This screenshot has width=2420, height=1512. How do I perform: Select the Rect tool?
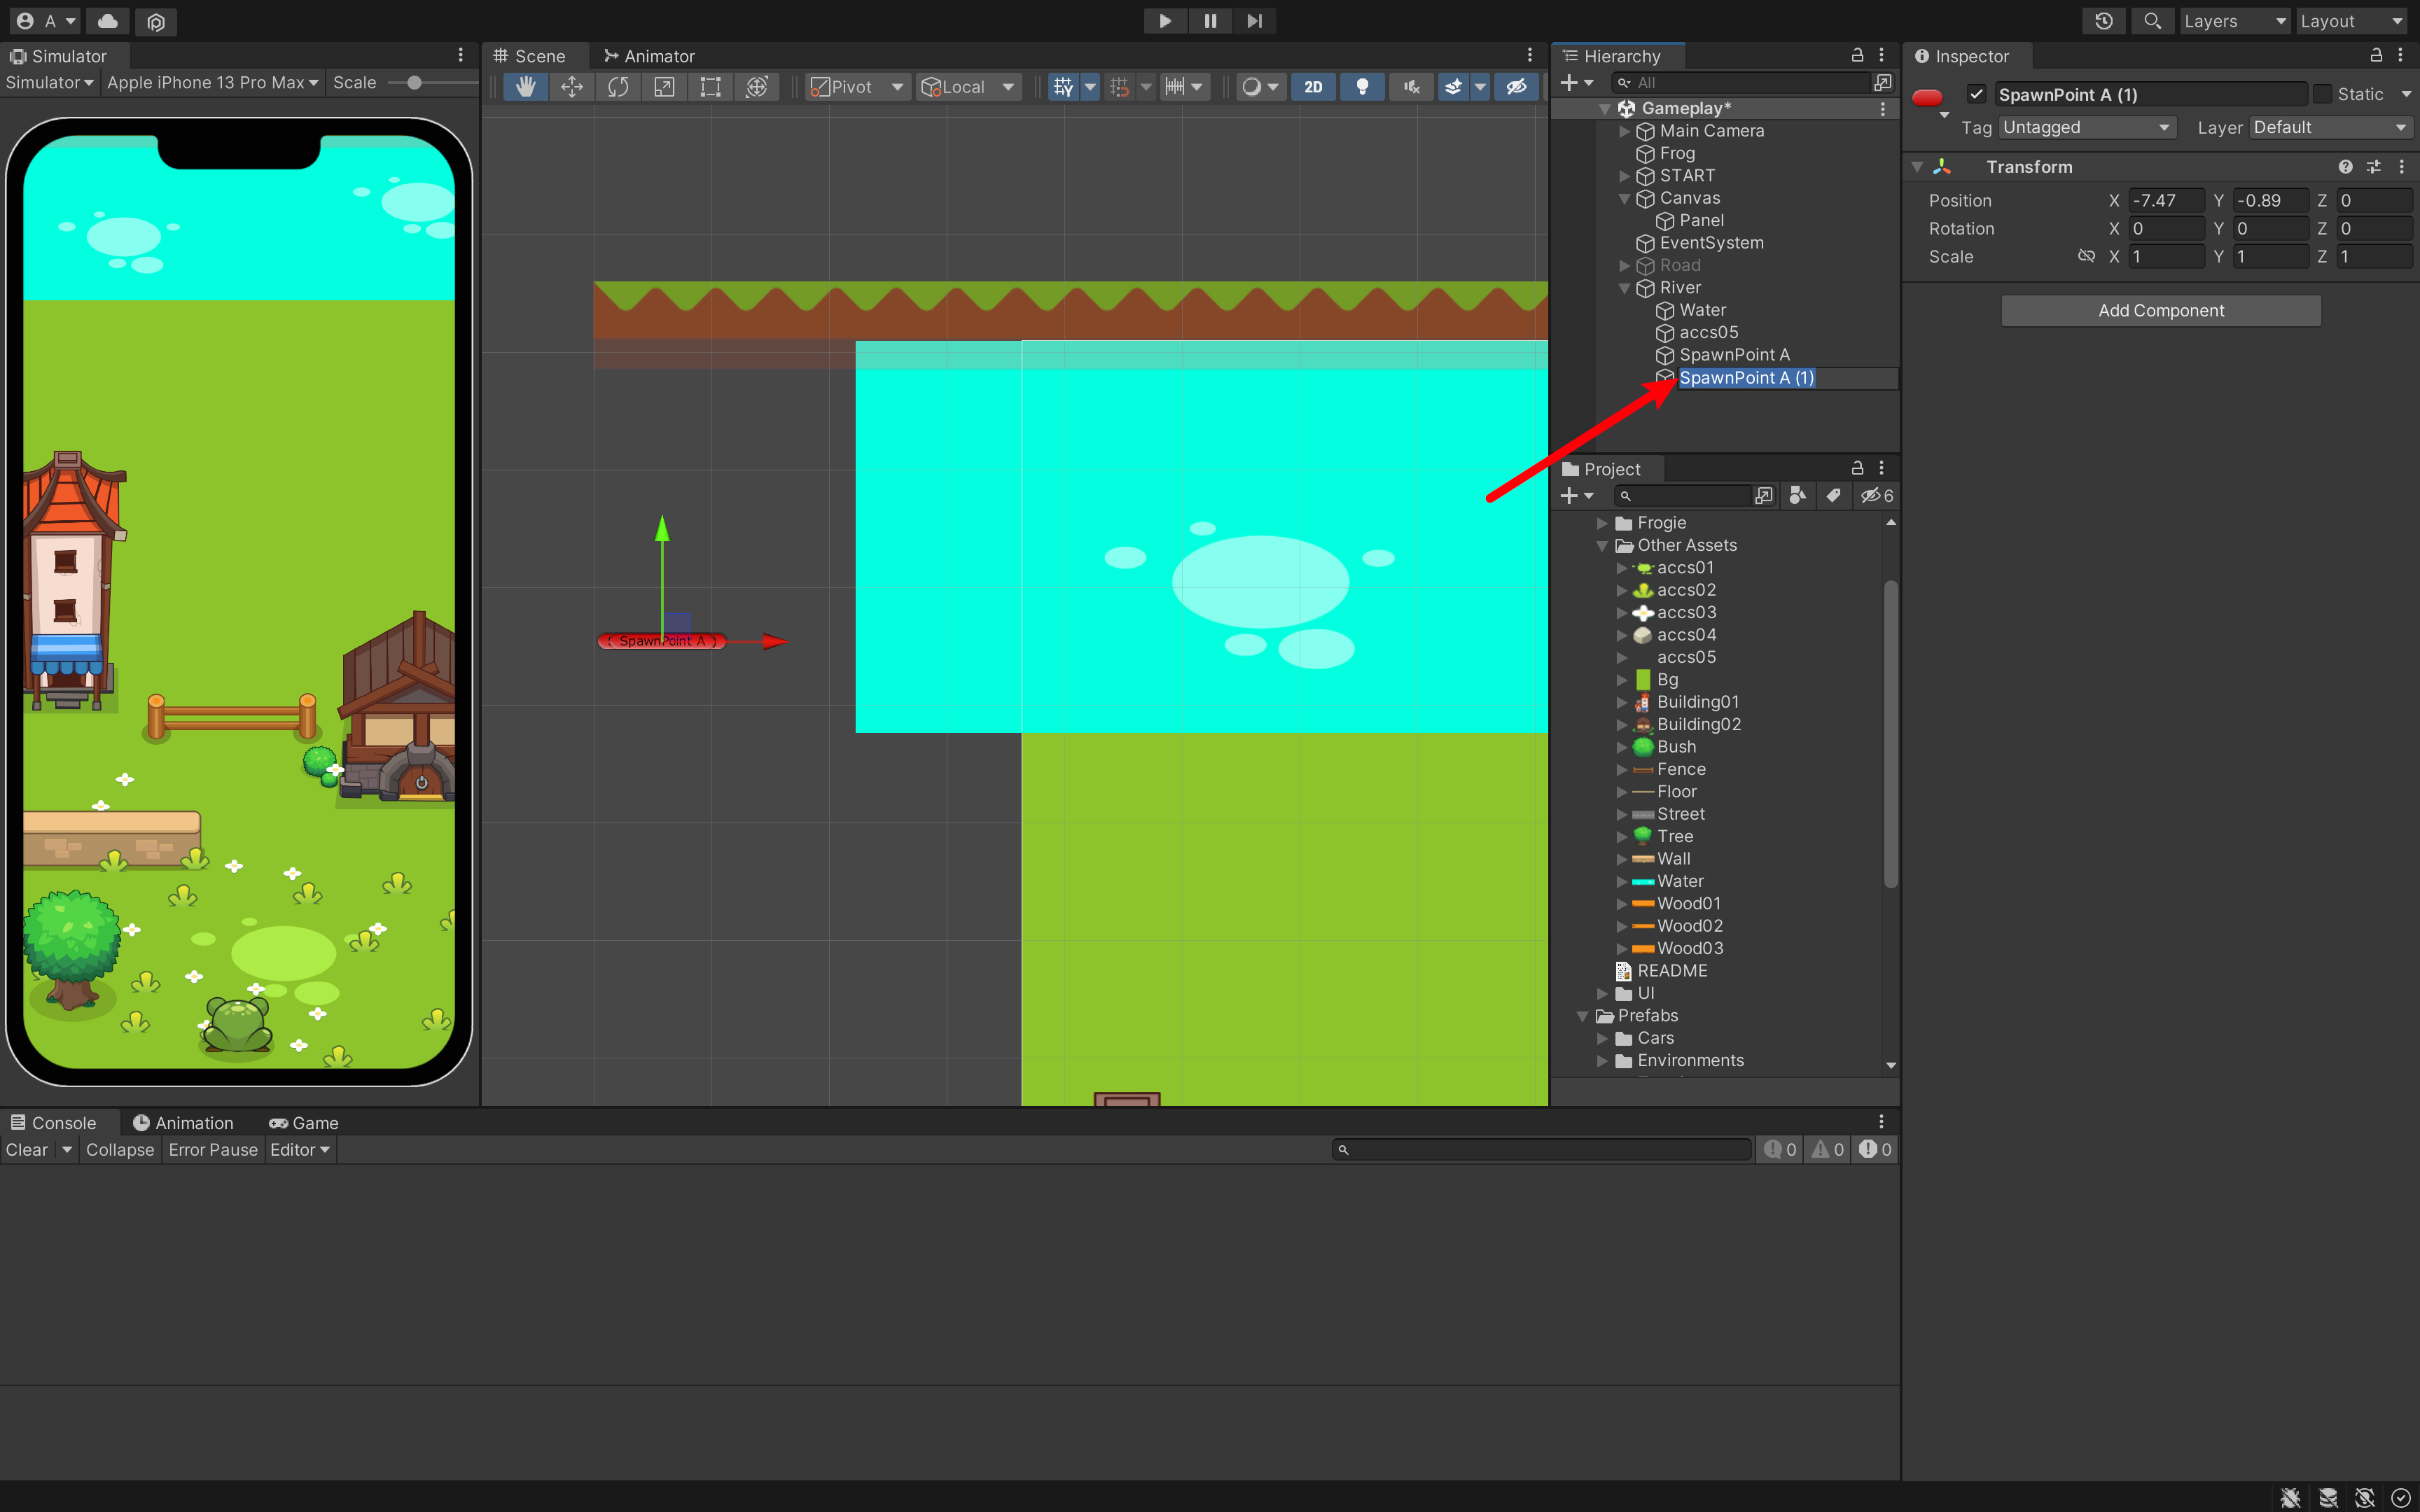(x=710, y=87)
